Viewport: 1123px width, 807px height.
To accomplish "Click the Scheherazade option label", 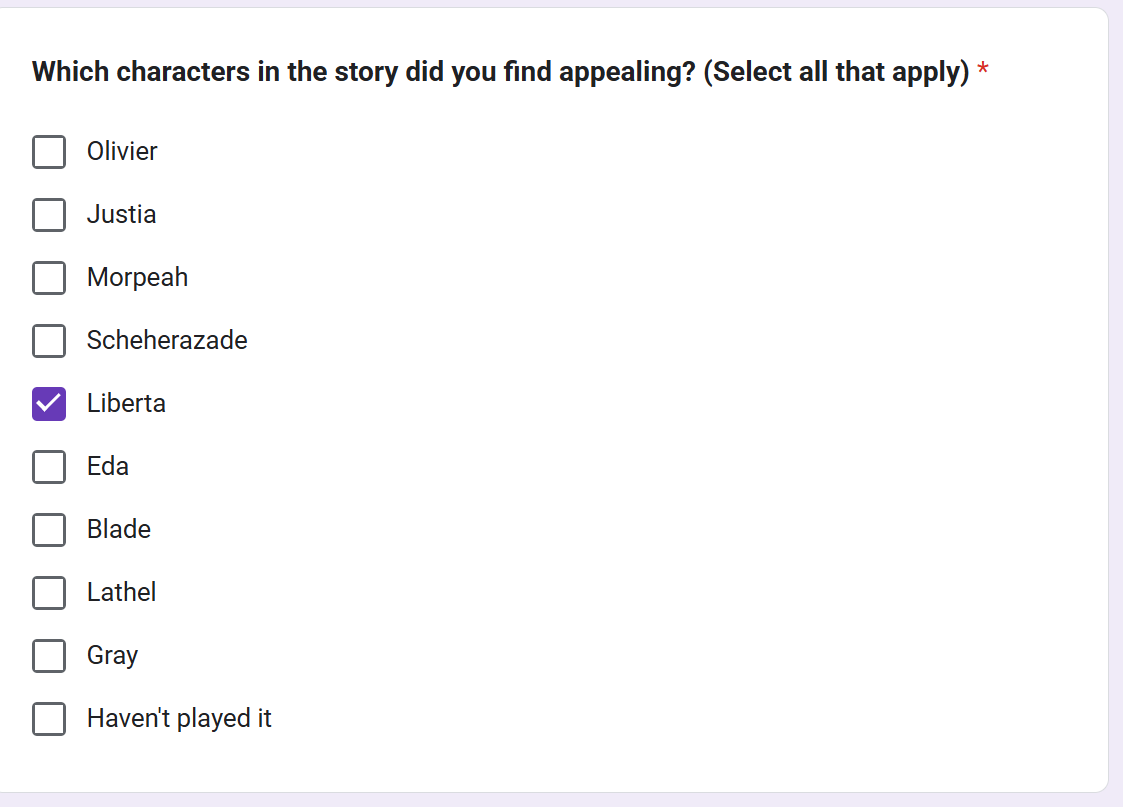I will pyautogui.click(x=167, y=340).
